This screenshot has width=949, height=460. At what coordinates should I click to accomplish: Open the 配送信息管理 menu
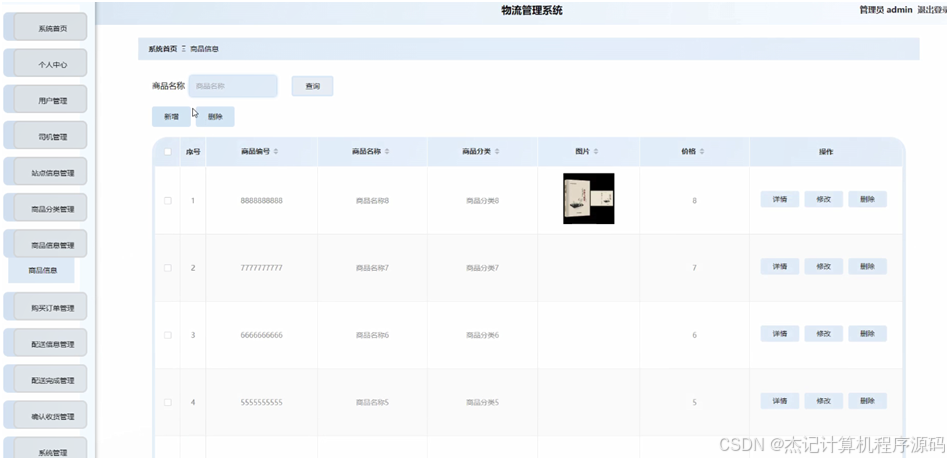point(50,344)
